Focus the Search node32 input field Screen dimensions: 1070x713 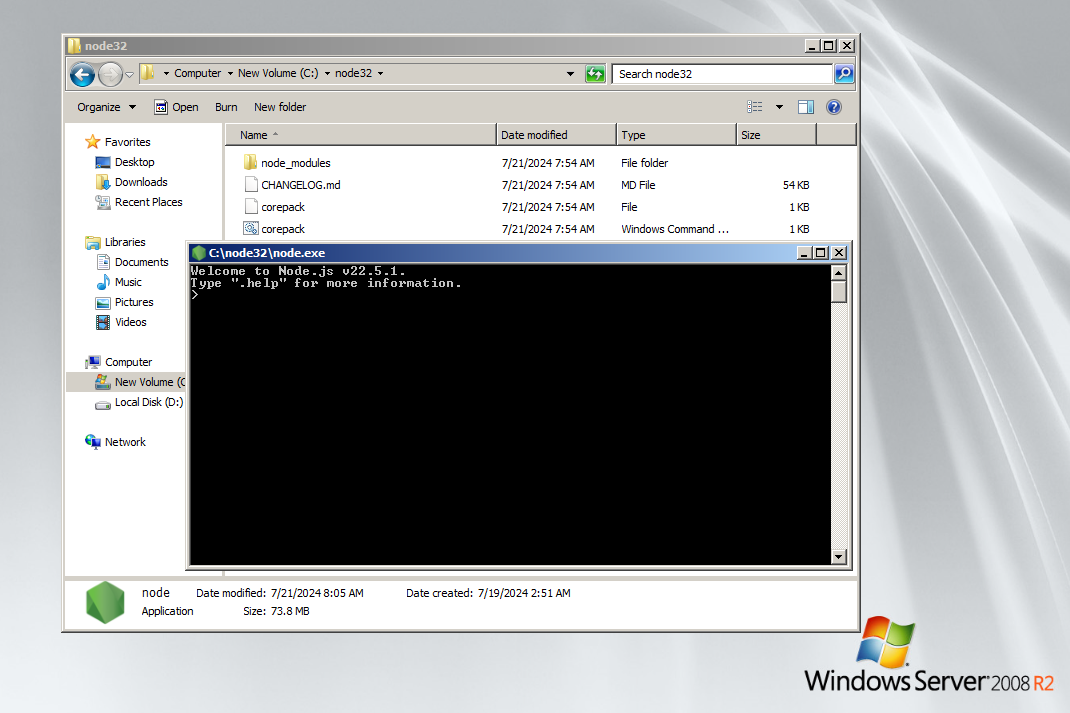722,74
